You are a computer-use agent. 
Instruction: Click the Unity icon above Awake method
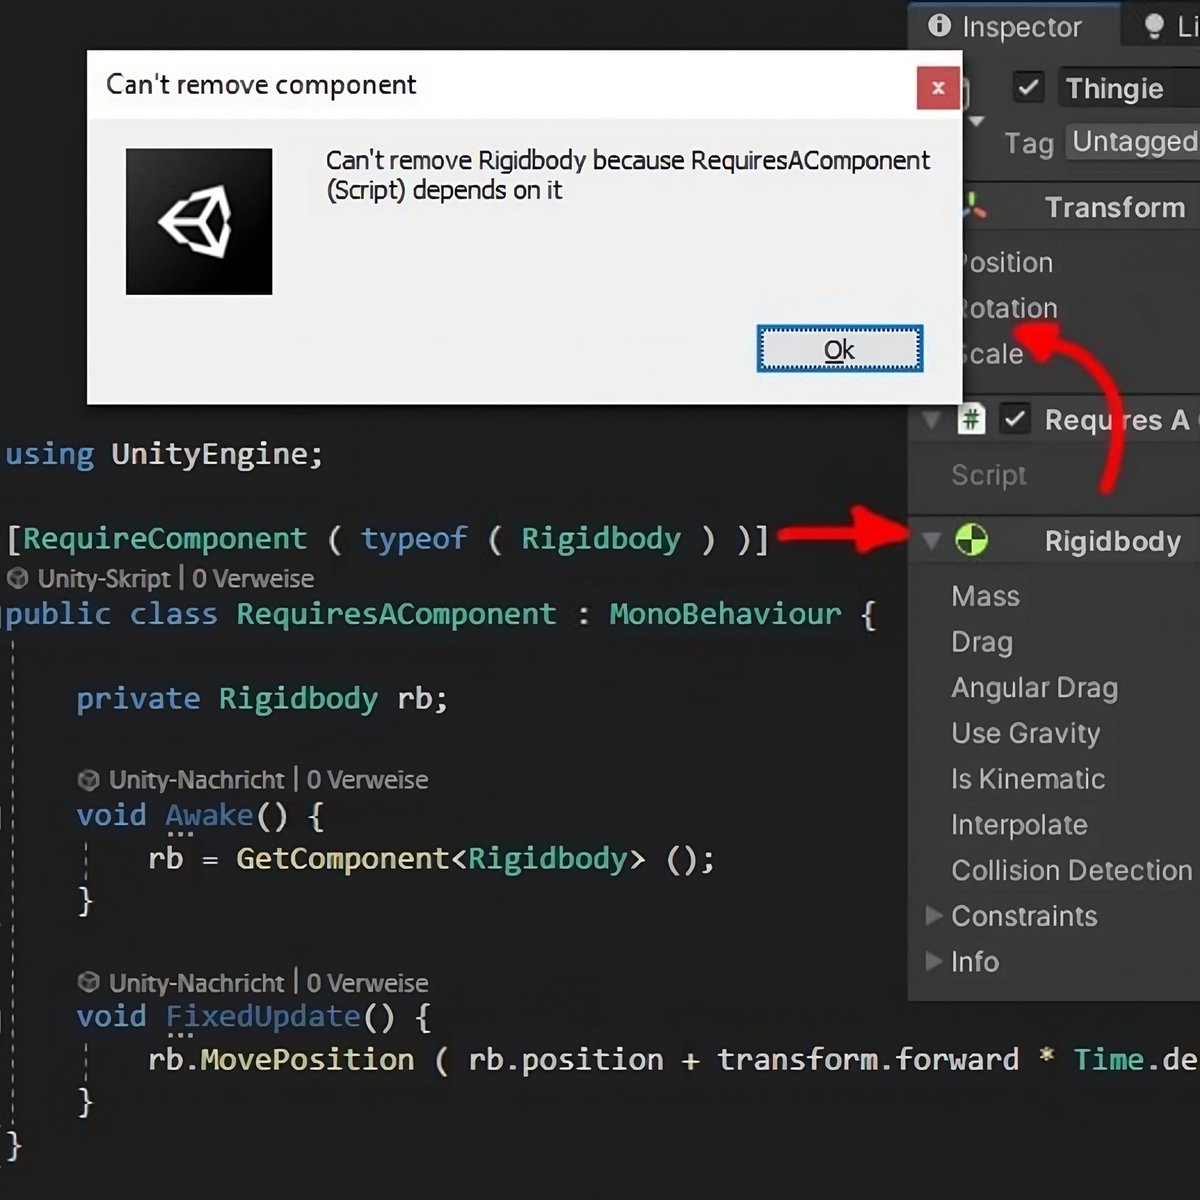click(x=88, y=779)
